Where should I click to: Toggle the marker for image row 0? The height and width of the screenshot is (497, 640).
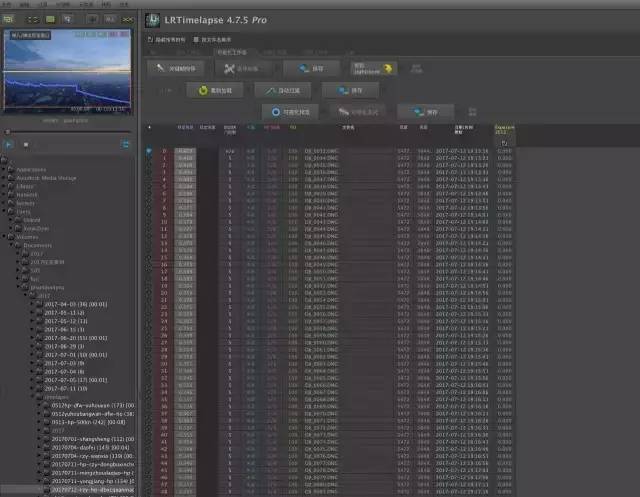pyautogui.click(x=150, y=152)
